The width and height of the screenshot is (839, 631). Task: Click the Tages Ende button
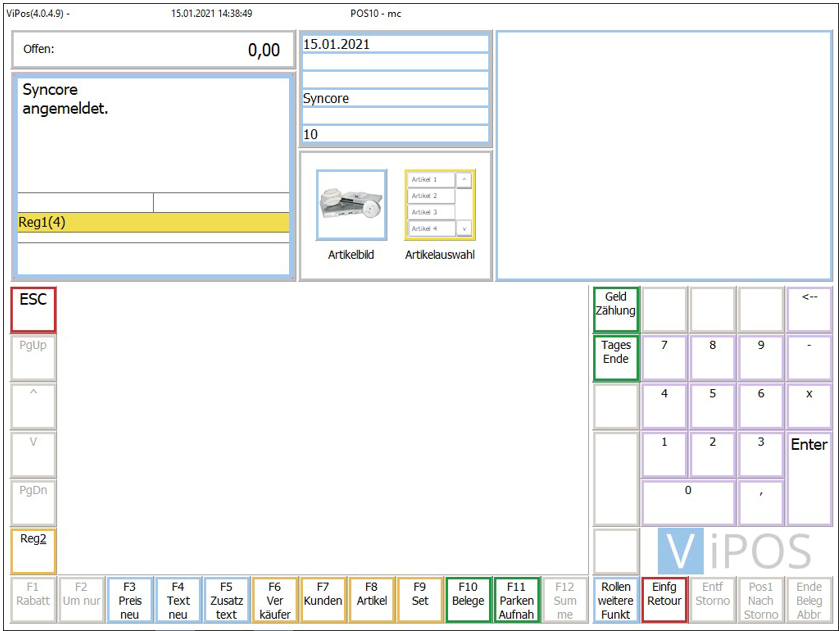(x=616, y=358)
